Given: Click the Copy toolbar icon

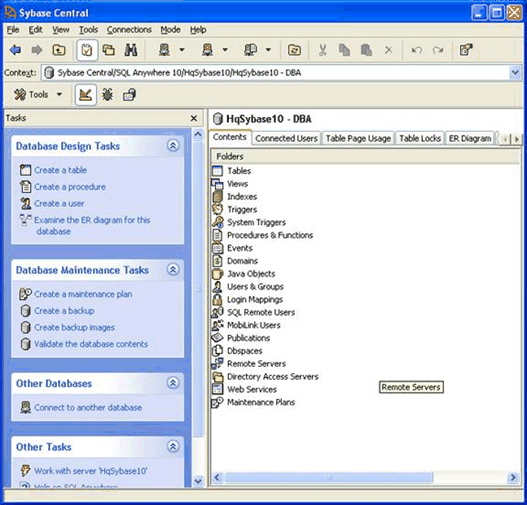Looking at the screenshot, I should click(x=344, y=50).
